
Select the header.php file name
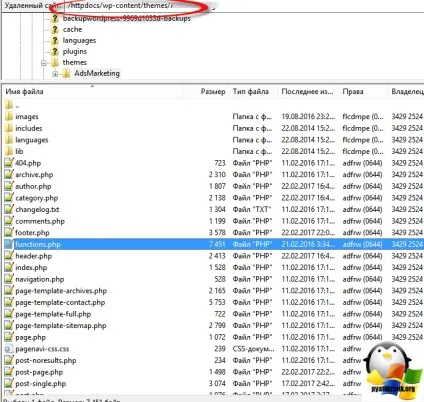coord(34,256)
